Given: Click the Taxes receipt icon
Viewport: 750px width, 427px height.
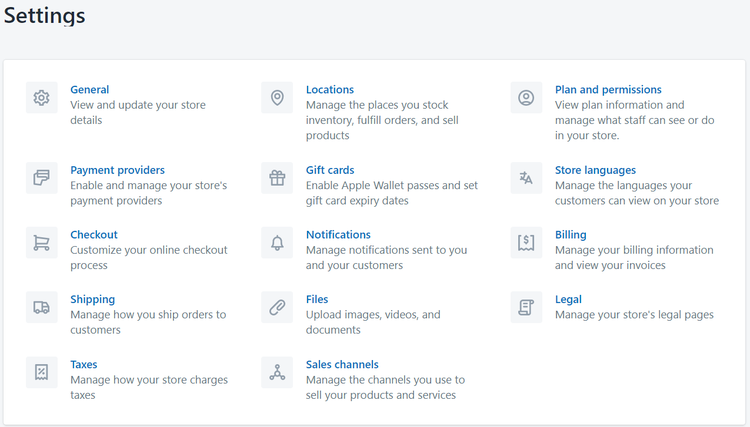Looking at the screenshot, I should pyautogui.click(x=41, y=373).
